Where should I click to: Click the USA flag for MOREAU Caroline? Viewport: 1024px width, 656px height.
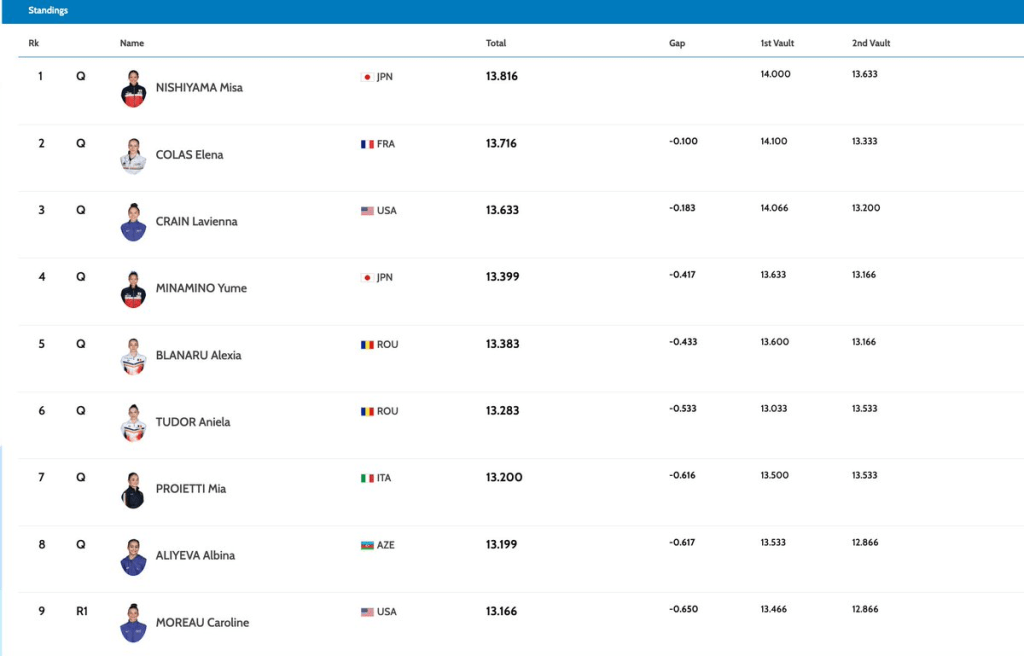(x=367, y=612)
